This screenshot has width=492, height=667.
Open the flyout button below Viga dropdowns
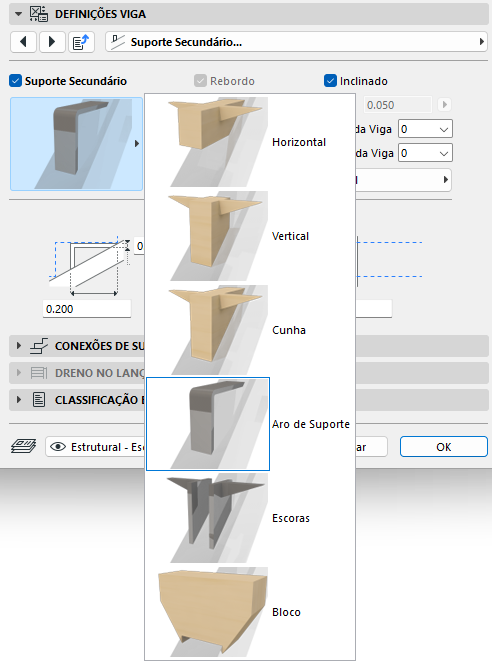point(403,180)
